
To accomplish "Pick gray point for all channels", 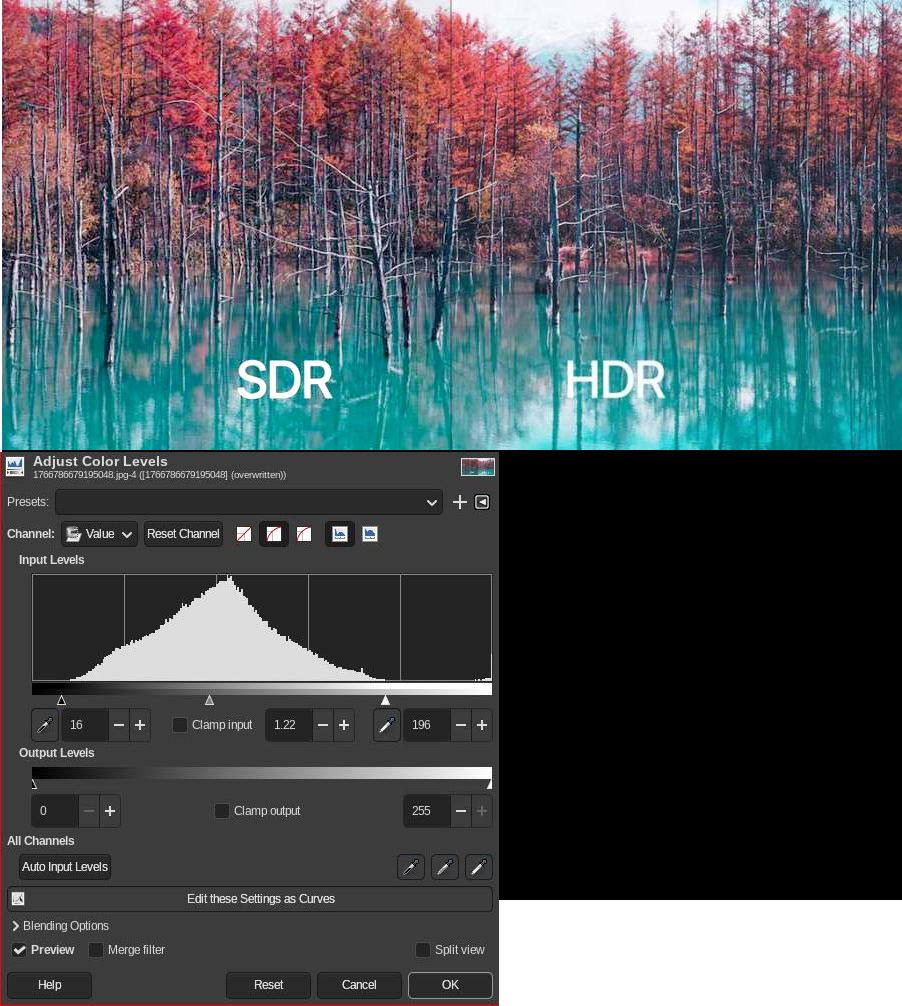I will (x=445, y=867).
